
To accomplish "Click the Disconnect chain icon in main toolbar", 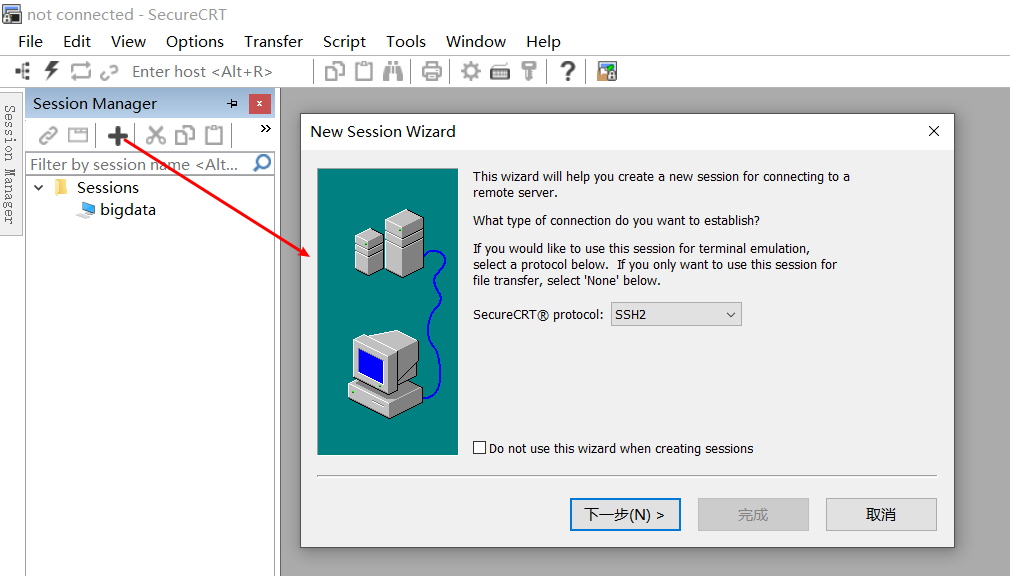I will click(x=109, y=72).
